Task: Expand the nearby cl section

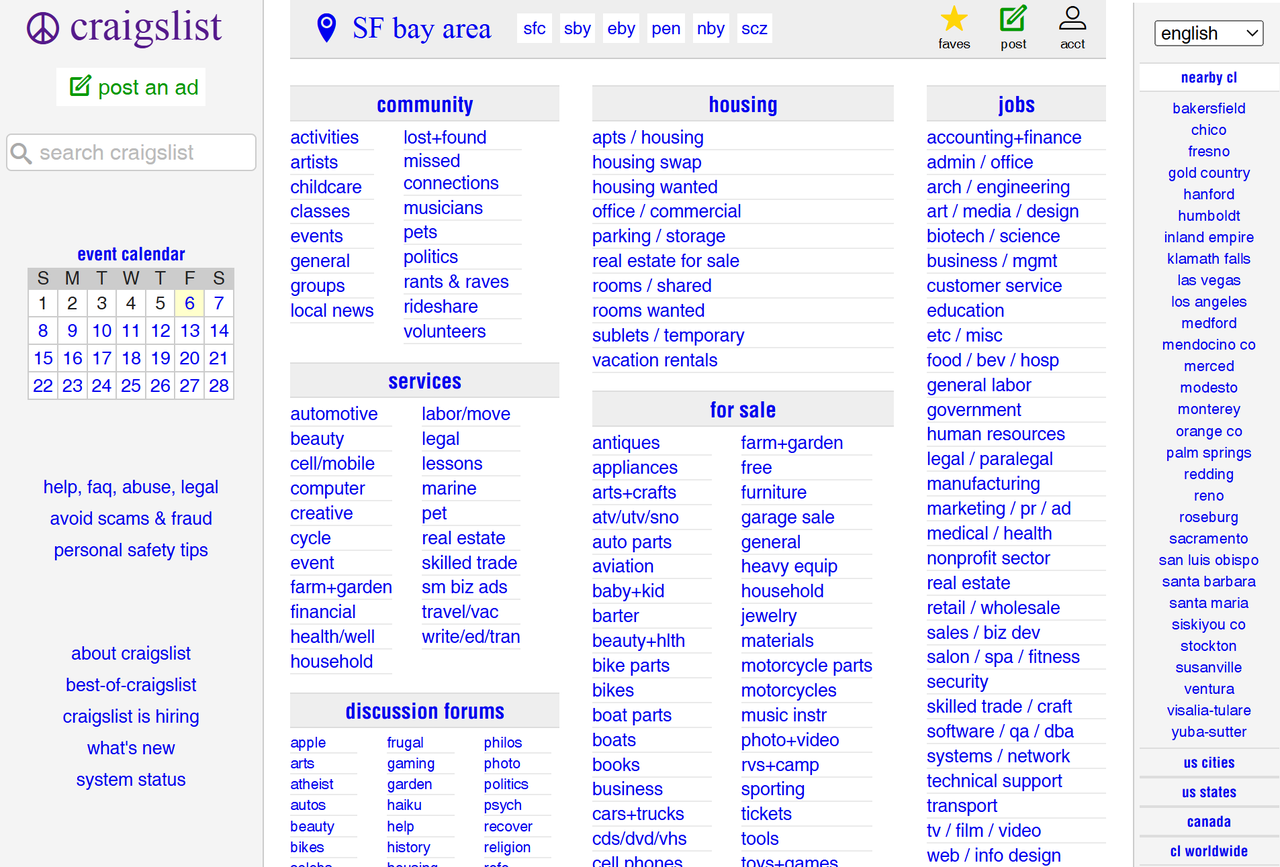Action: (x=1208, y=77)
